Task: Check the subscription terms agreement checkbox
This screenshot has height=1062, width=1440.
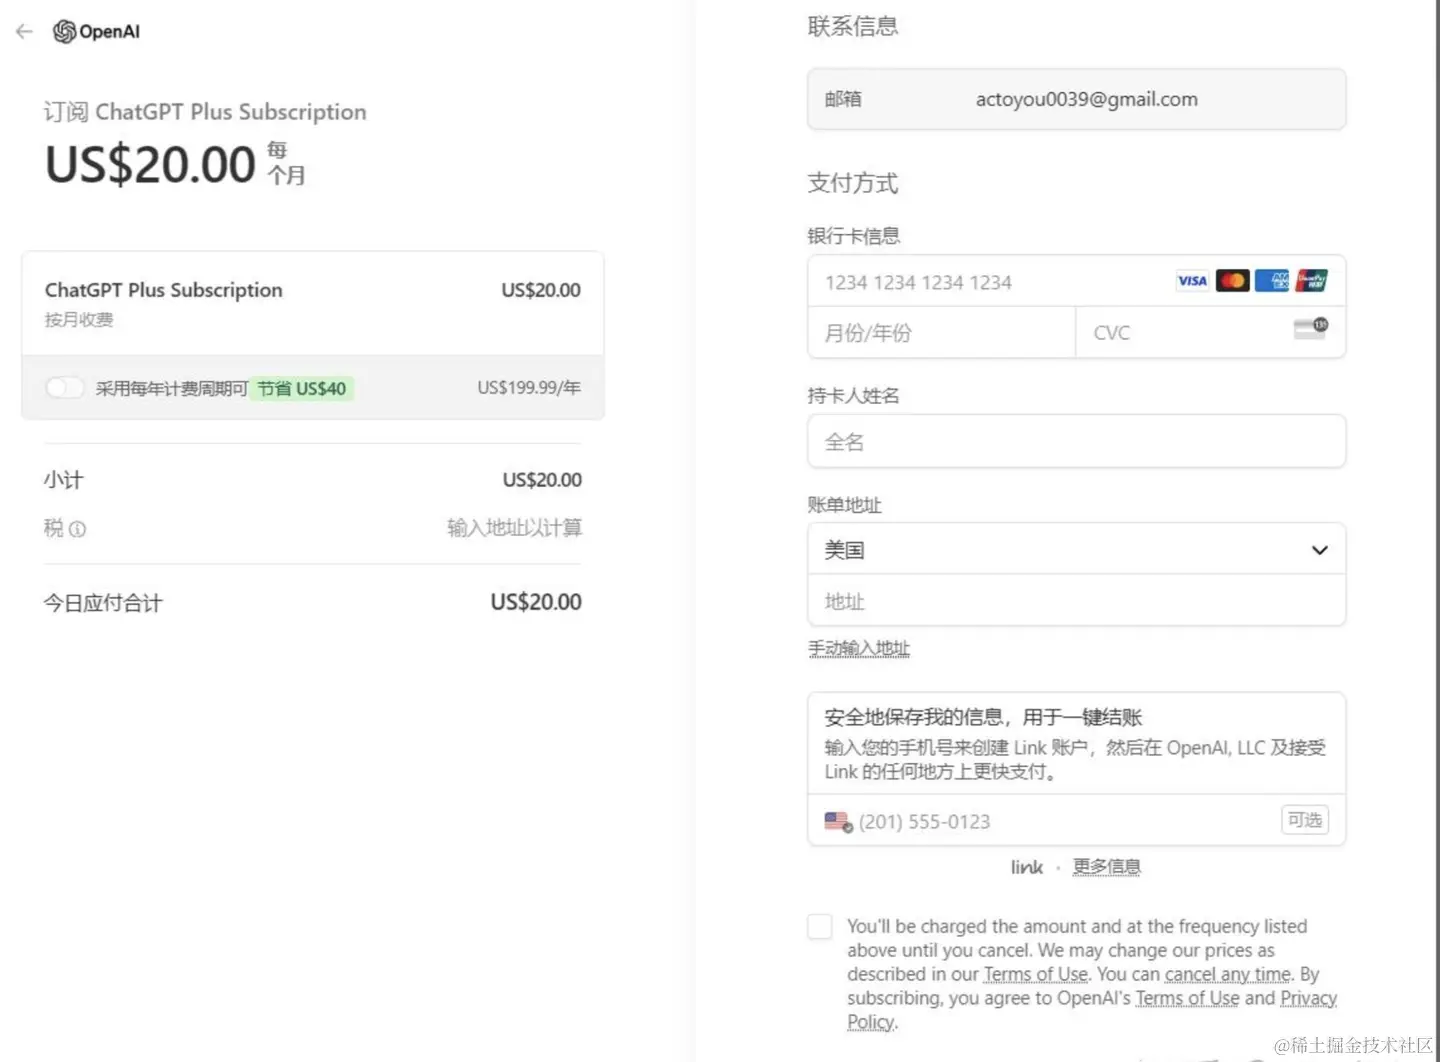Action: 820,927
